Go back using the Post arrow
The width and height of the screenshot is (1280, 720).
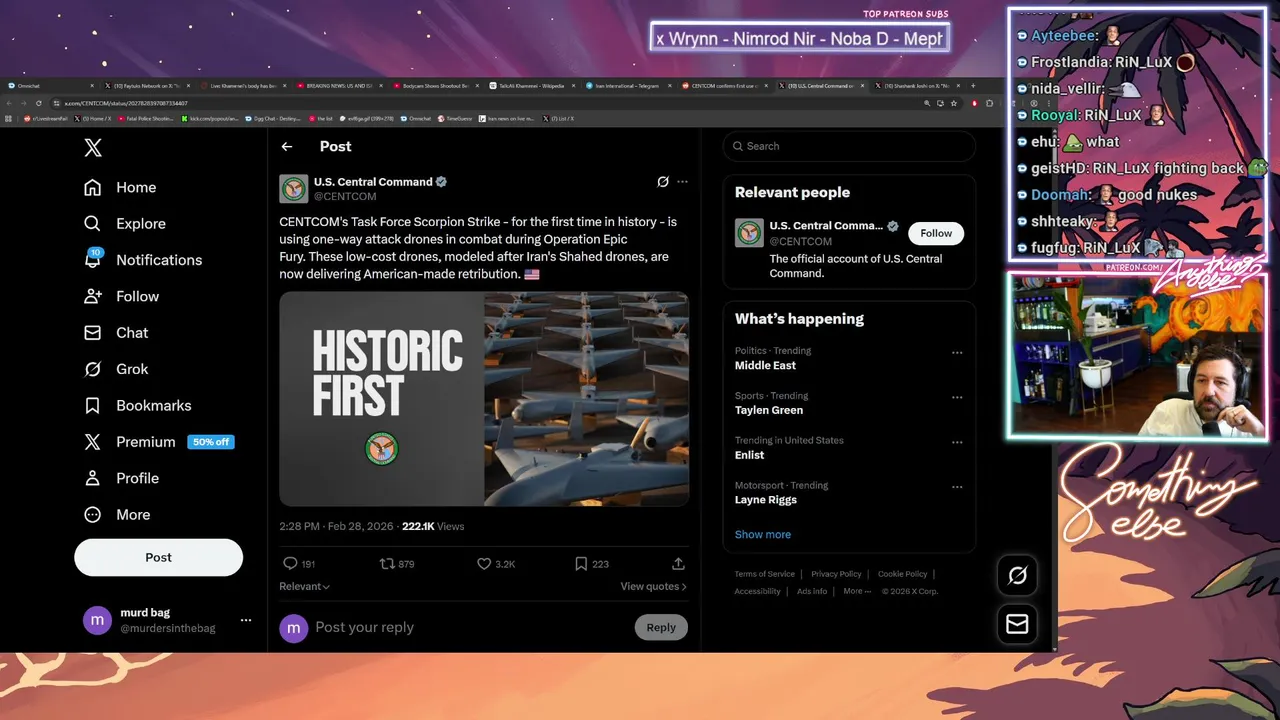287,146
